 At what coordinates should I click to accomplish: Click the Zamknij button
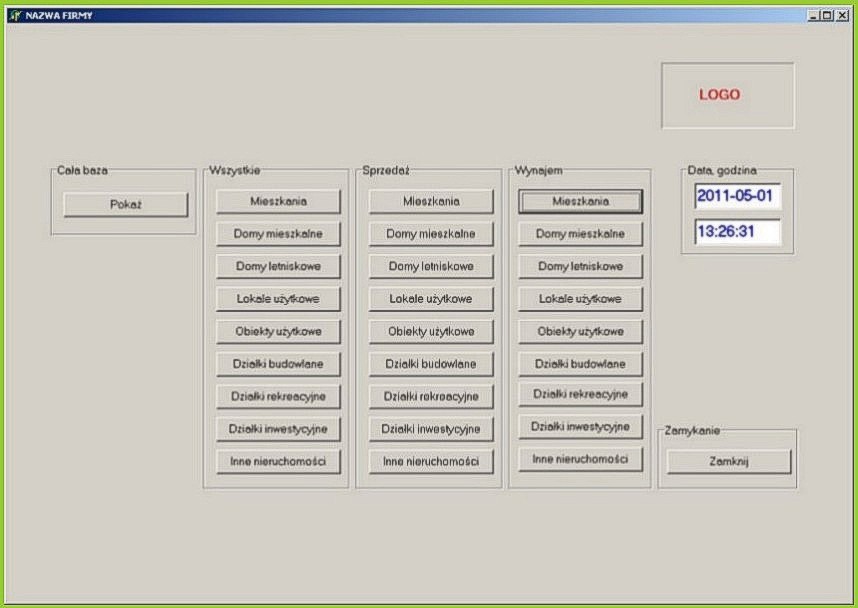point(729,461)
